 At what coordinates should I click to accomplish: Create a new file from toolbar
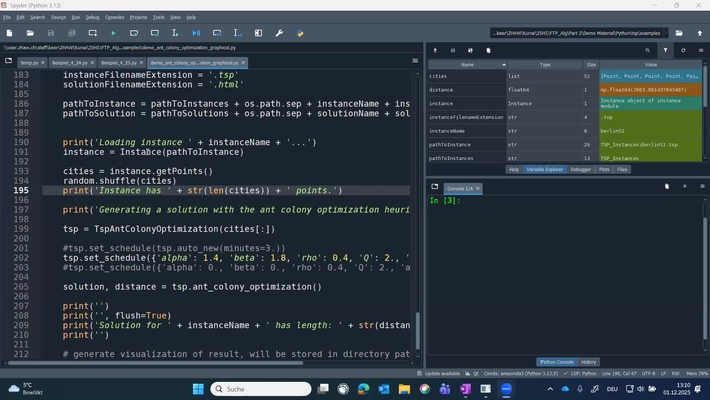pos(10,33)
